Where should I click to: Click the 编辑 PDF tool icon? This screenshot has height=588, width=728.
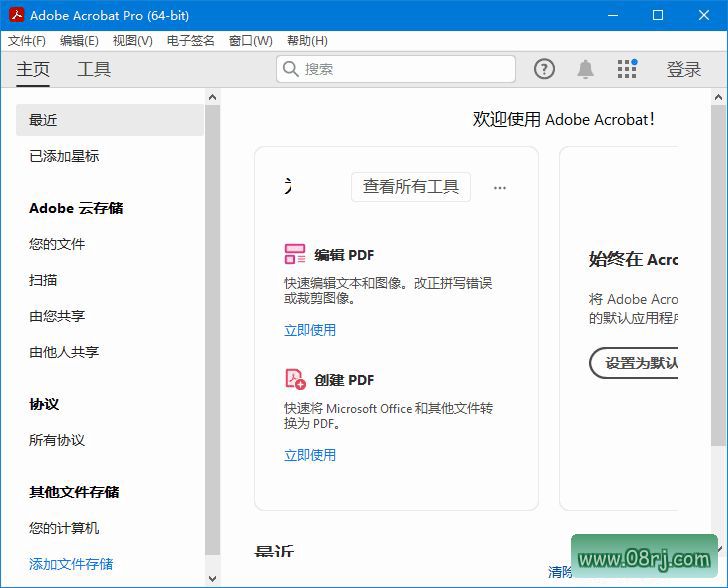pos(295,254)
